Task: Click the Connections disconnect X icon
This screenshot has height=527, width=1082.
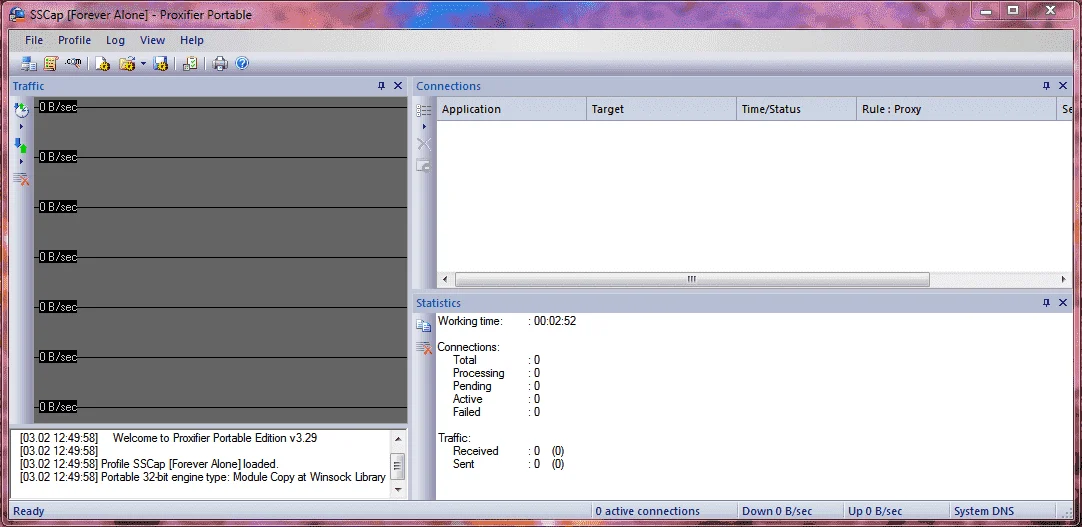Action: point(424,144)
